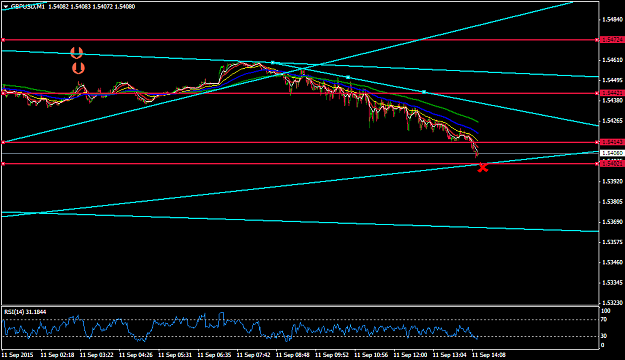
Task: Click the RSI(14) 31.1844 indicator label
Action: 25,312
